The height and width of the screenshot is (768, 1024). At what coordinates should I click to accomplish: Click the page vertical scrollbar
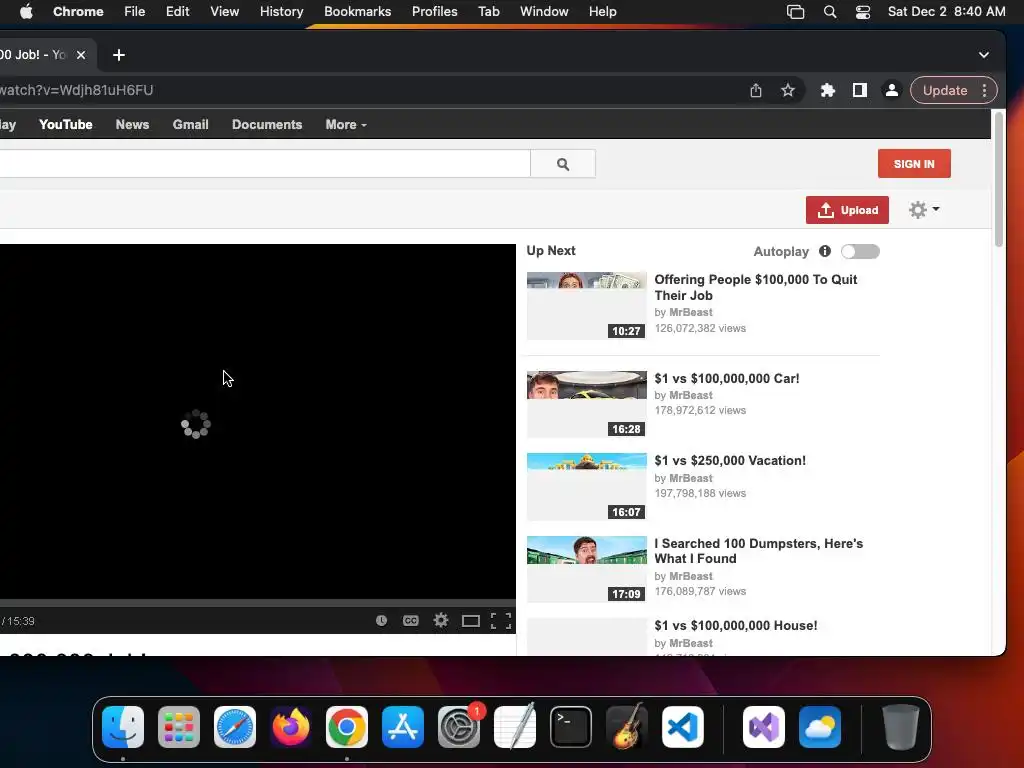998,180
